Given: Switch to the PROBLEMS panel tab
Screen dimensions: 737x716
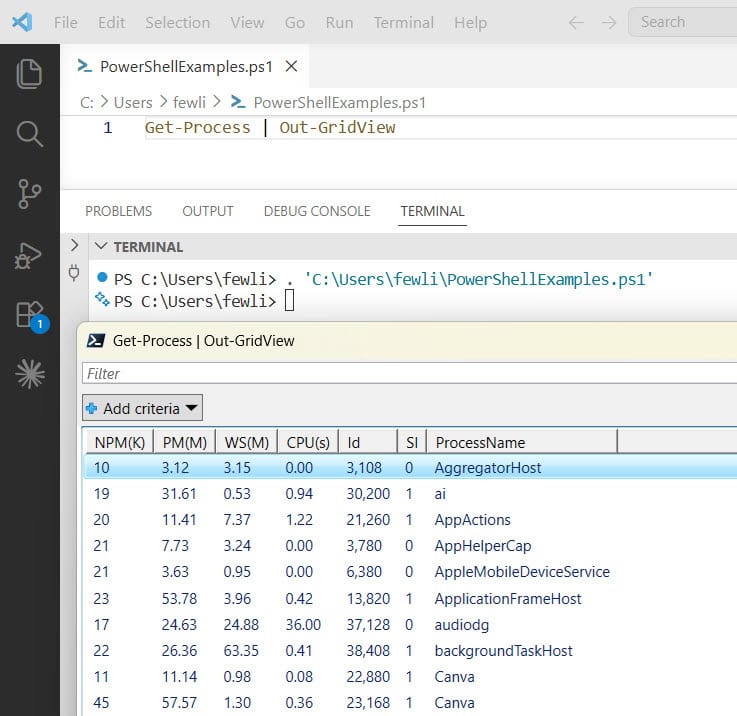Looking at the screenshot, I should [118, 211].
